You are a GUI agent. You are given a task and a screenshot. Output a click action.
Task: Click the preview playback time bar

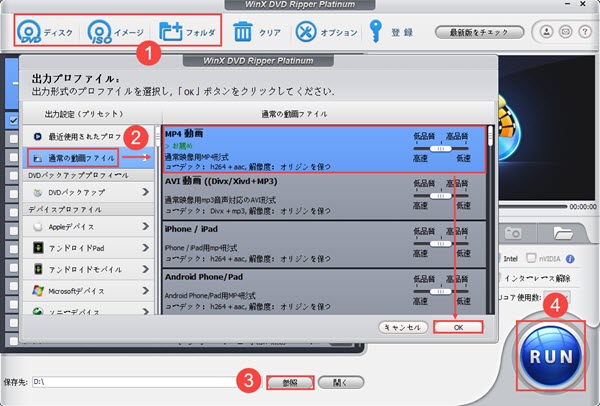532,207
